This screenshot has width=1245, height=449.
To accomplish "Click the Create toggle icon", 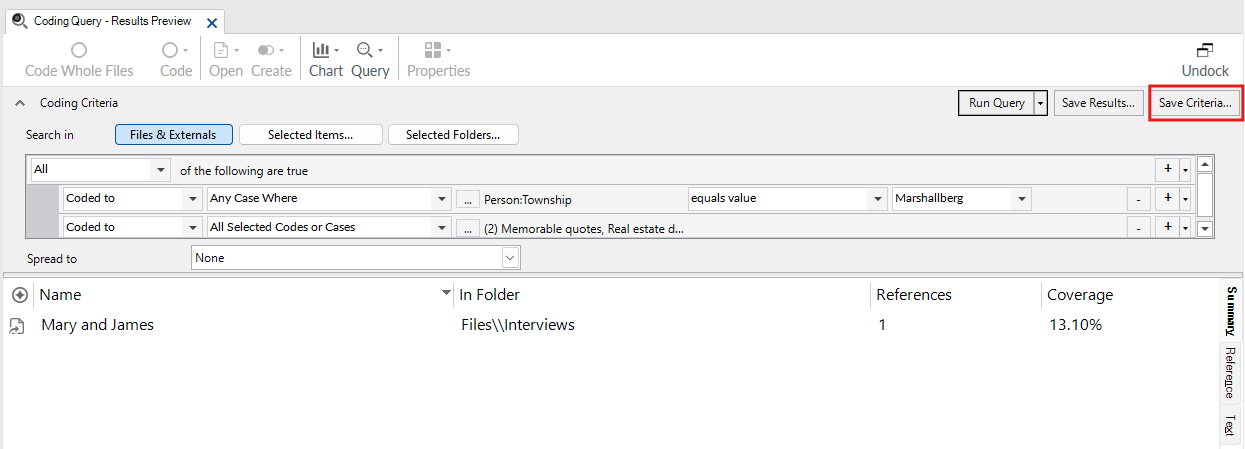I will pyautogui.click(x=266, y=50).
